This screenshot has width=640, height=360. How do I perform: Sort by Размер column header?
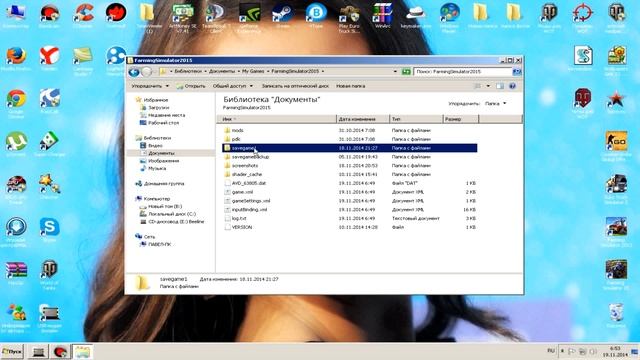460,119
